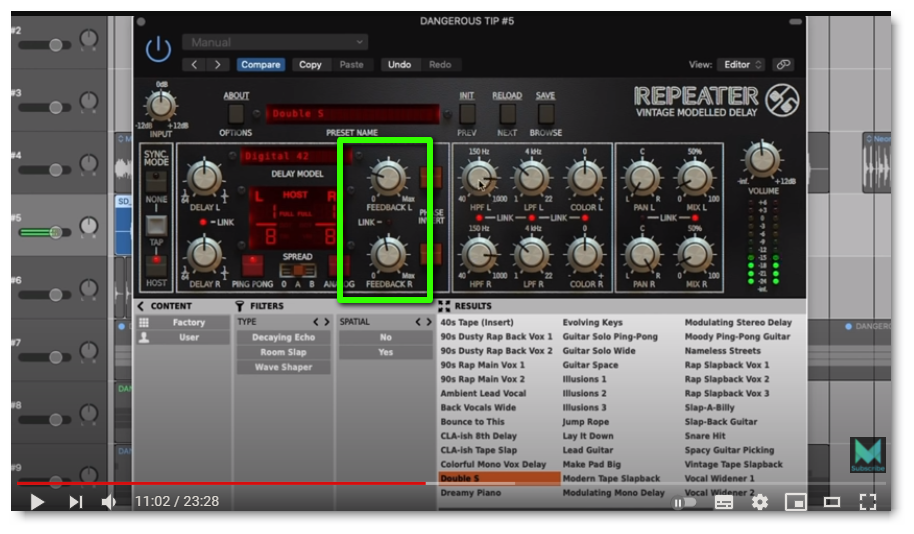Open video player settings gear
This screenshot has height=534, width=914.
(x=760, y=502)
